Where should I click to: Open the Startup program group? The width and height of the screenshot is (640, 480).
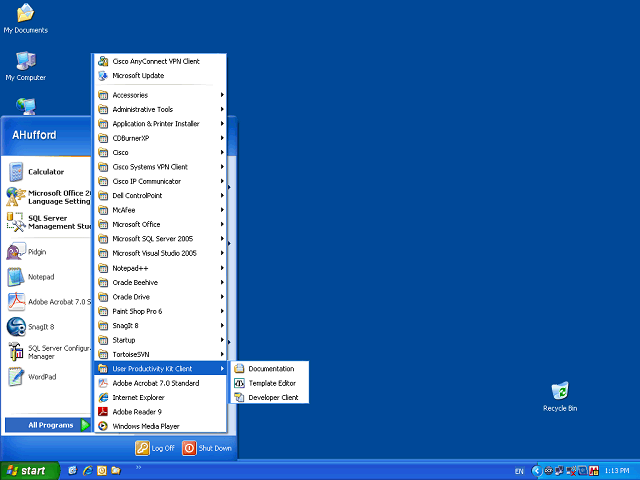(160, 340)
